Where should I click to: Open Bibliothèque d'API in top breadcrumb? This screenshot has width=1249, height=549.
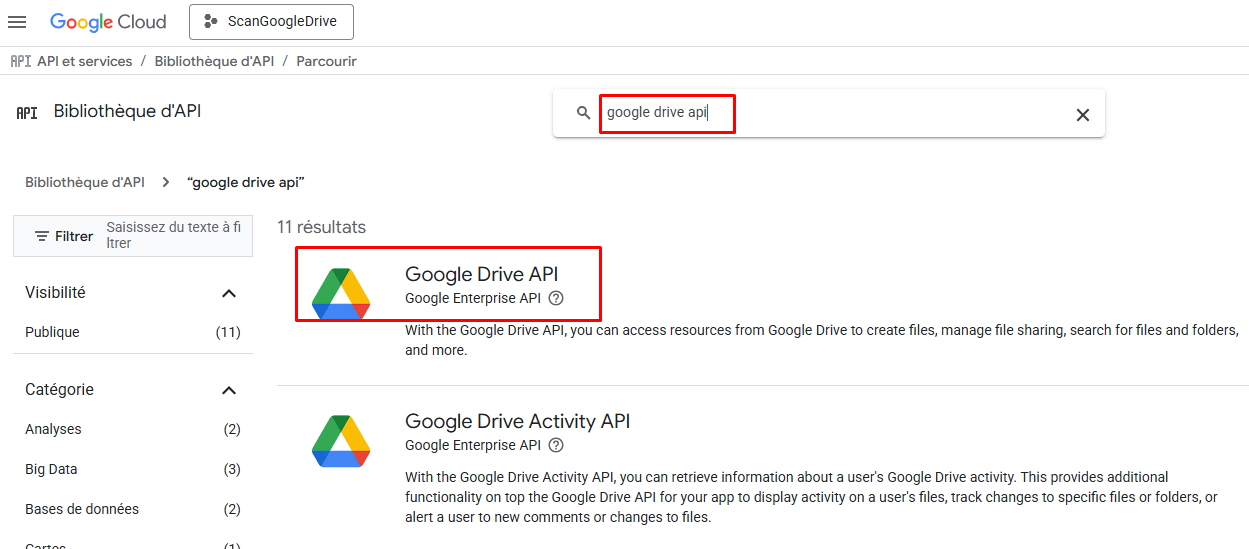[x=214, y=61]
